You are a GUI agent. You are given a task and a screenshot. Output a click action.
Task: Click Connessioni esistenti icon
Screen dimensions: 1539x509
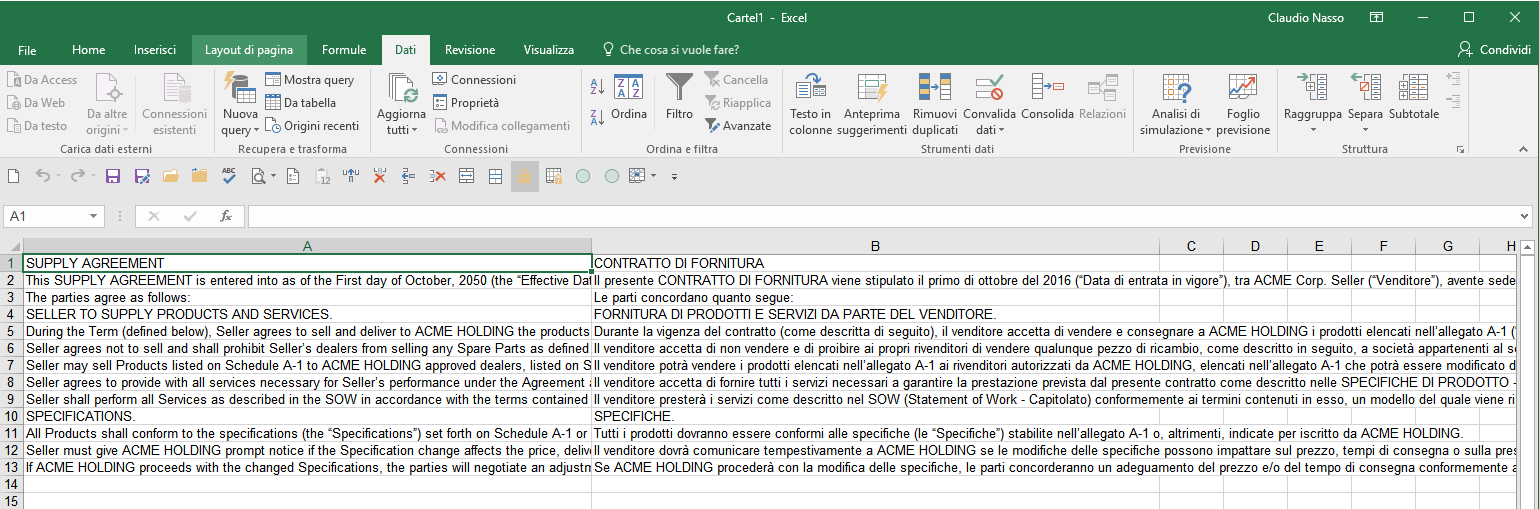pos(175,87)
